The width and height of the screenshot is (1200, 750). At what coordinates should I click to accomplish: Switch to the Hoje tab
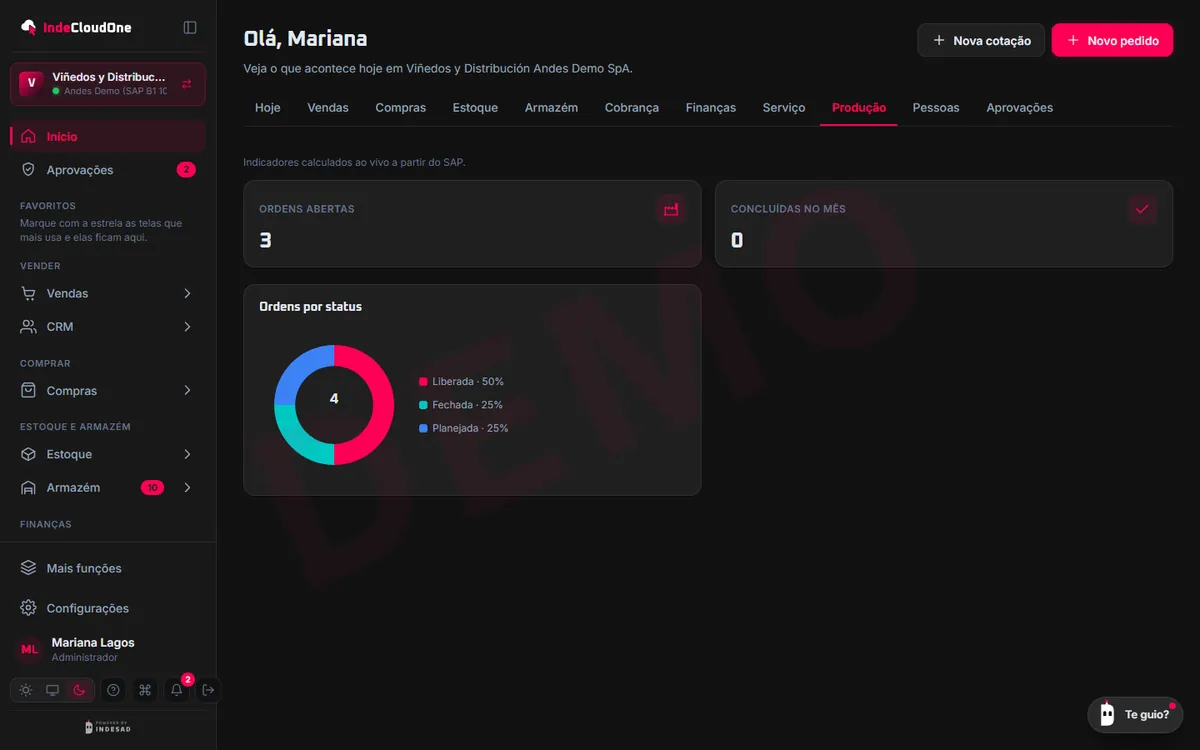pyautogui.click(x=268, y=108)
